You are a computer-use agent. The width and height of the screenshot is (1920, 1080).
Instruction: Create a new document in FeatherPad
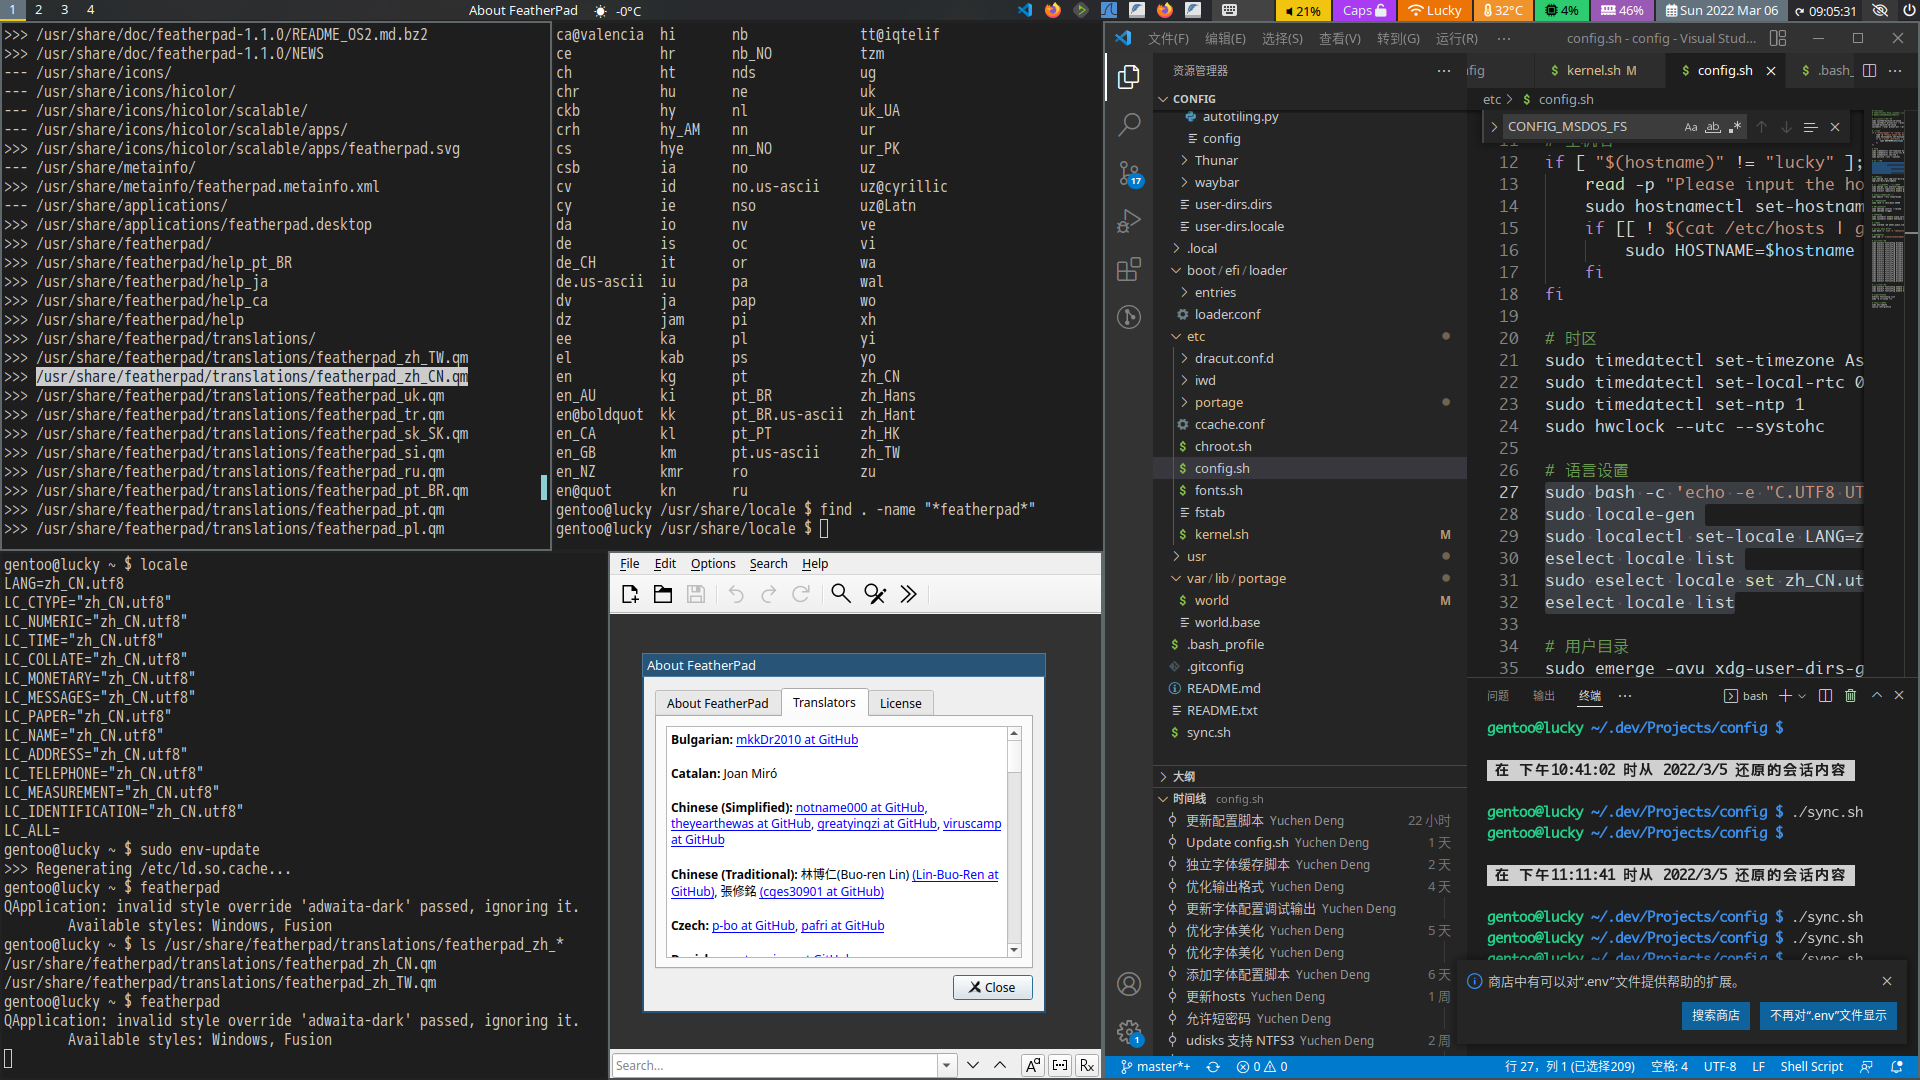(630, 594)
